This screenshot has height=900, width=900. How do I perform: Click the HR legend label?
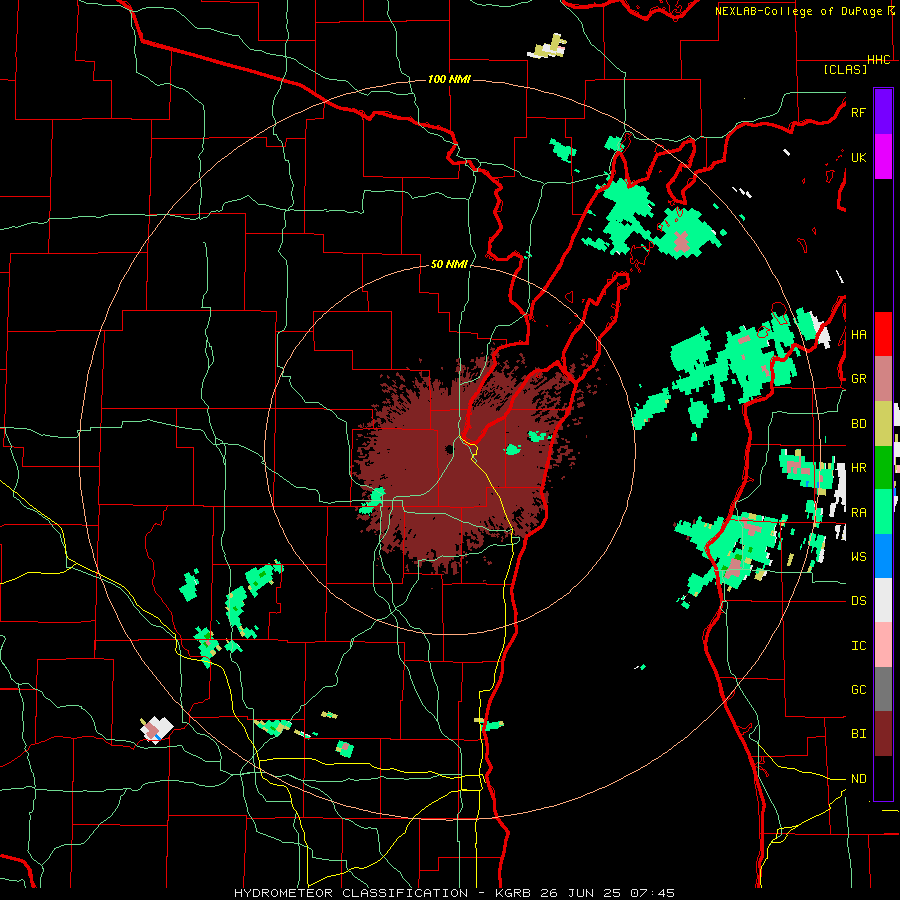click(858, 468)
